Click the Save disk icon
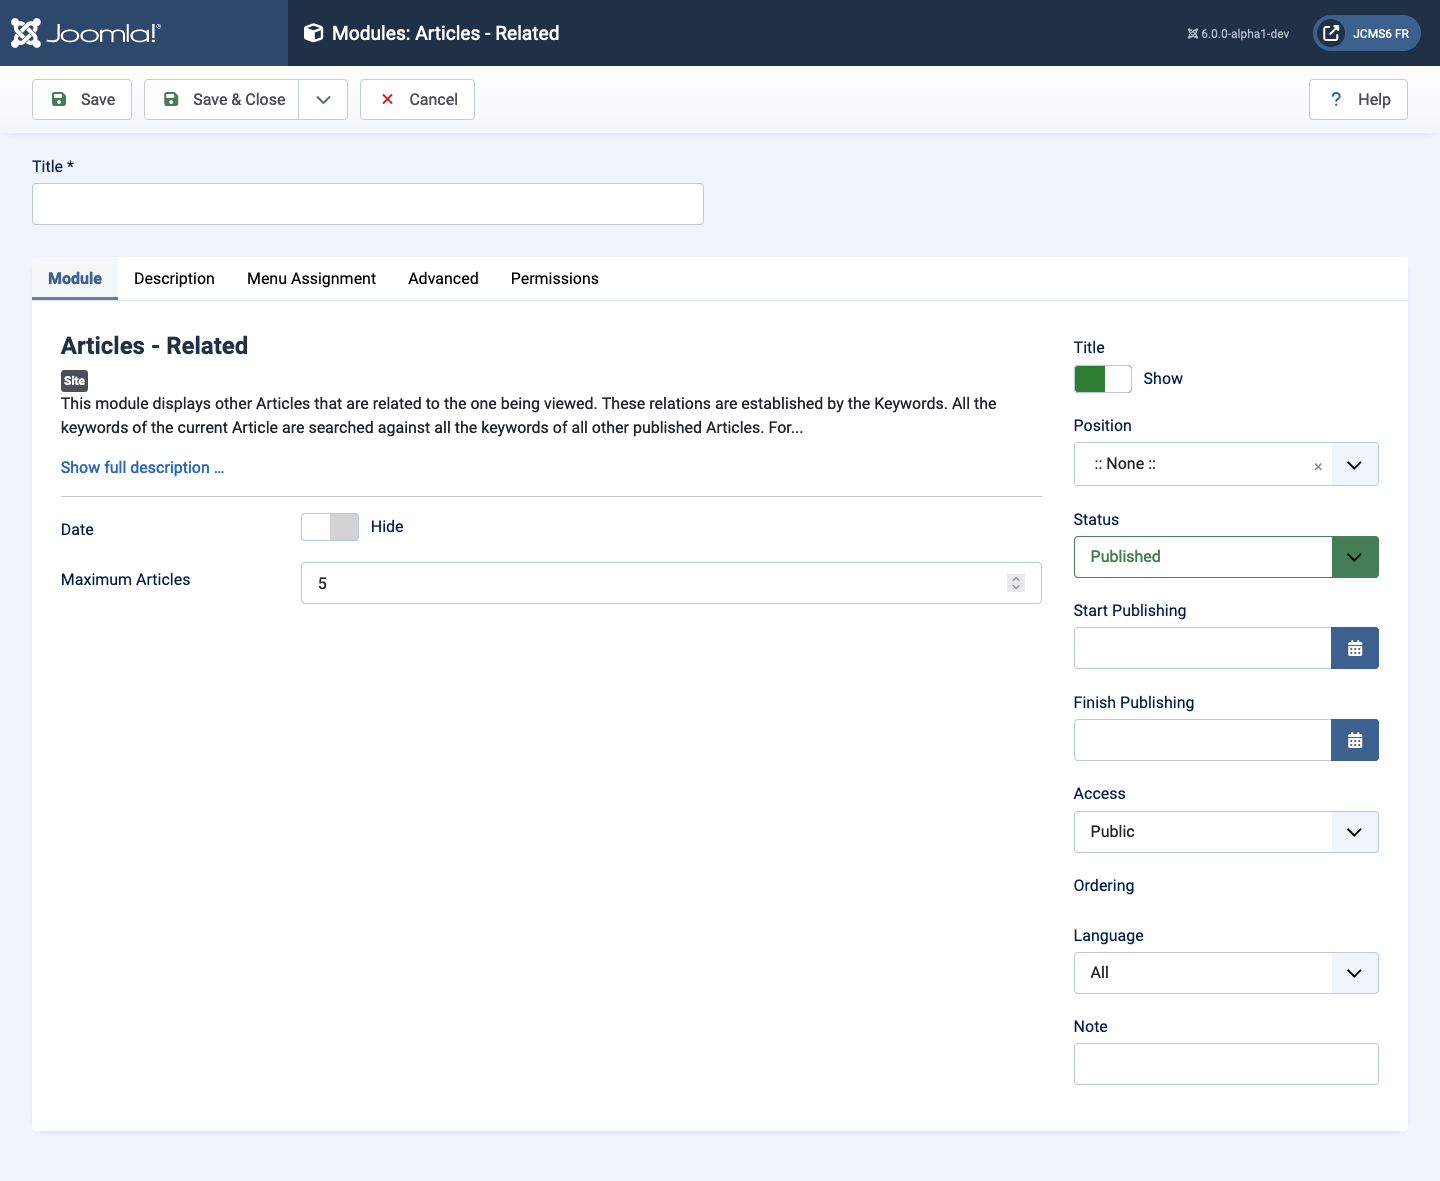The image size is (1440, 1181). (59, 99)
